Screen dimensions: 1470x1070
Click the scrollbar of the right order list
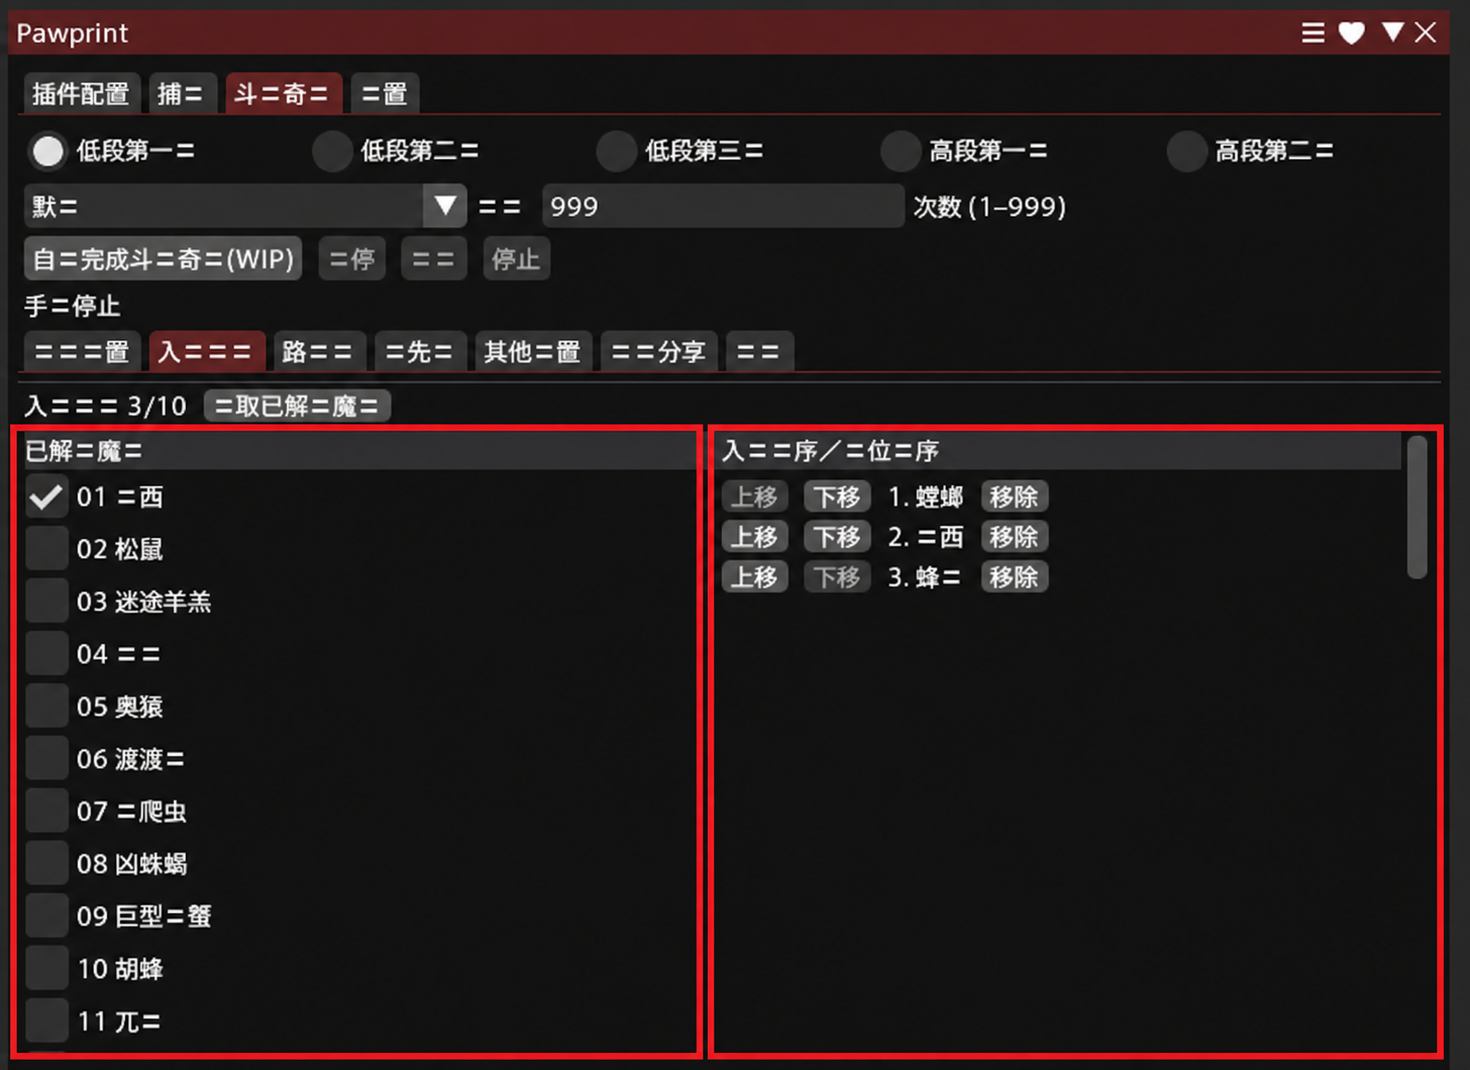tap(1417, 507)
